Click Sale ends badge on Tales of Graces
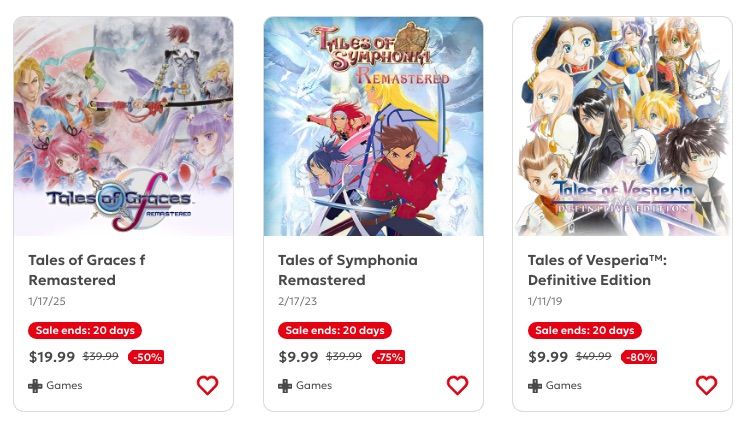The height and width of the screenshot is (422, 743). pyautogui.click(x=85, y=330)
